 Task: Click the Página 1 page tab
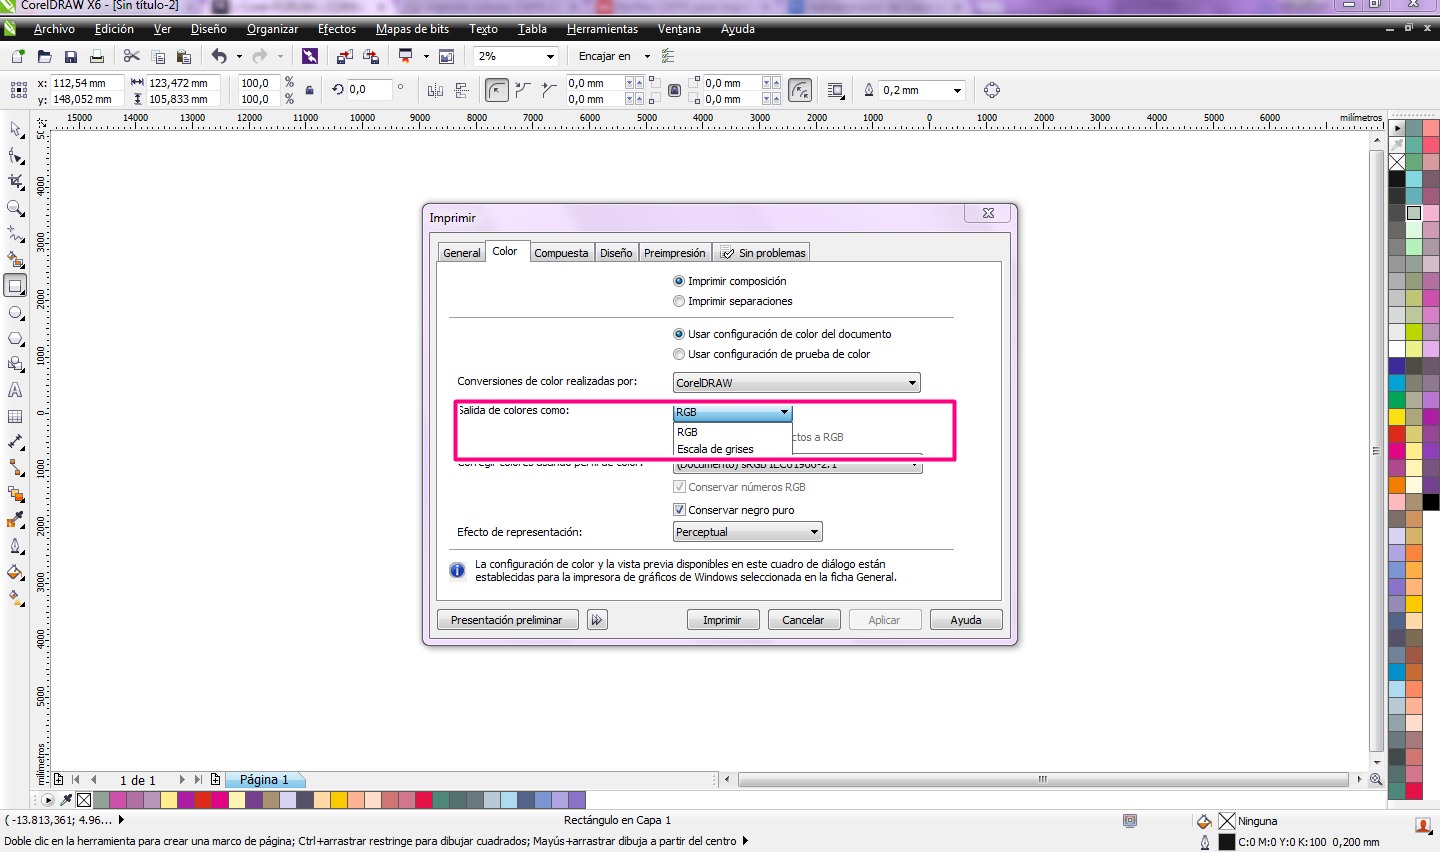click(x=264, y=780)
